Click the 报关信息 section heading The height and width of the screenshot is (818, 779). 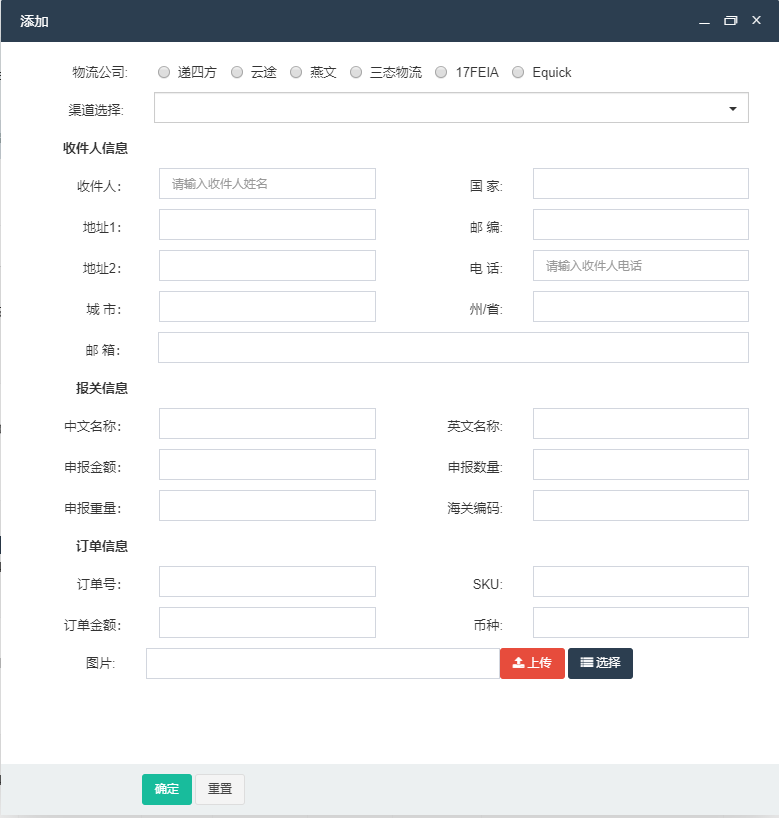coord(102,388)
